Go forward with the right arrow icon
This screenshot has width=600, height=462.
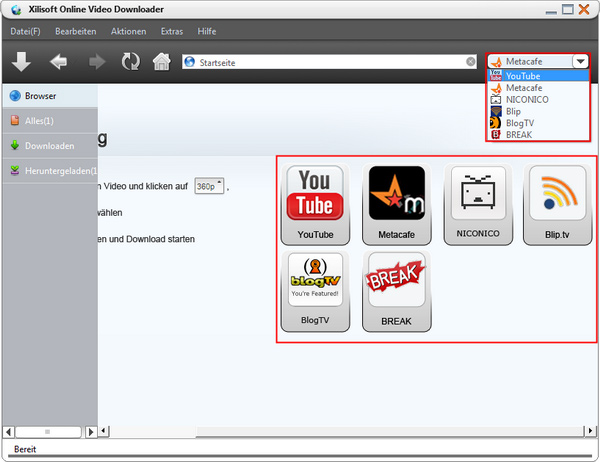point(97,62)
